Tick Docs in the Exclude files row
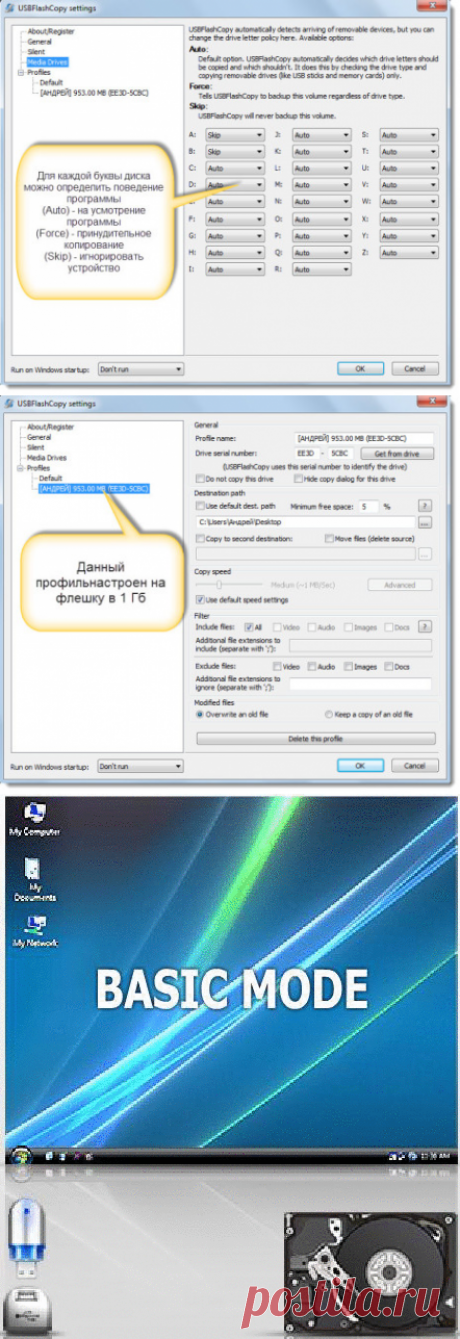Viewport: 460px width, 1339px height. click(x=389, y=666)
